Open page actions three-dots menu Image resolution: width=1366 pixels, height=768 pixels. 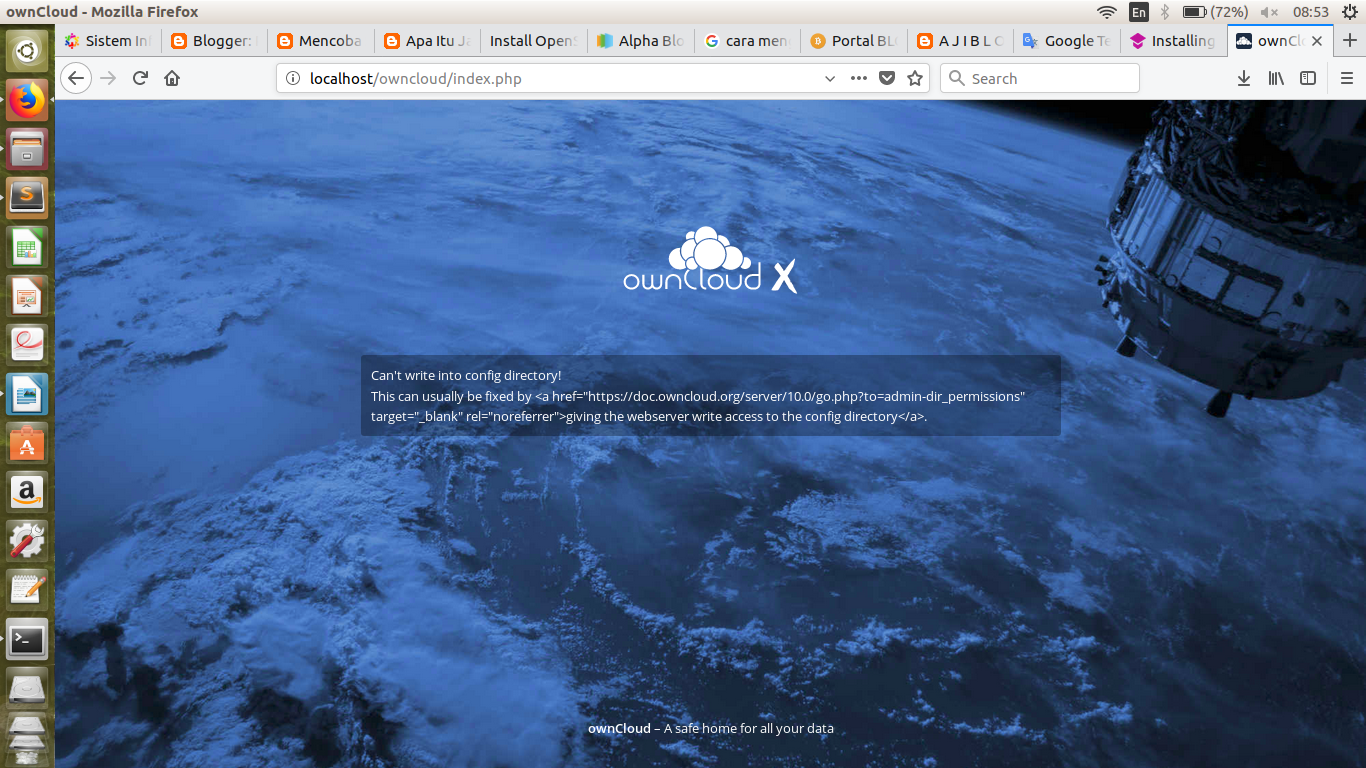[x=859, y=78]
